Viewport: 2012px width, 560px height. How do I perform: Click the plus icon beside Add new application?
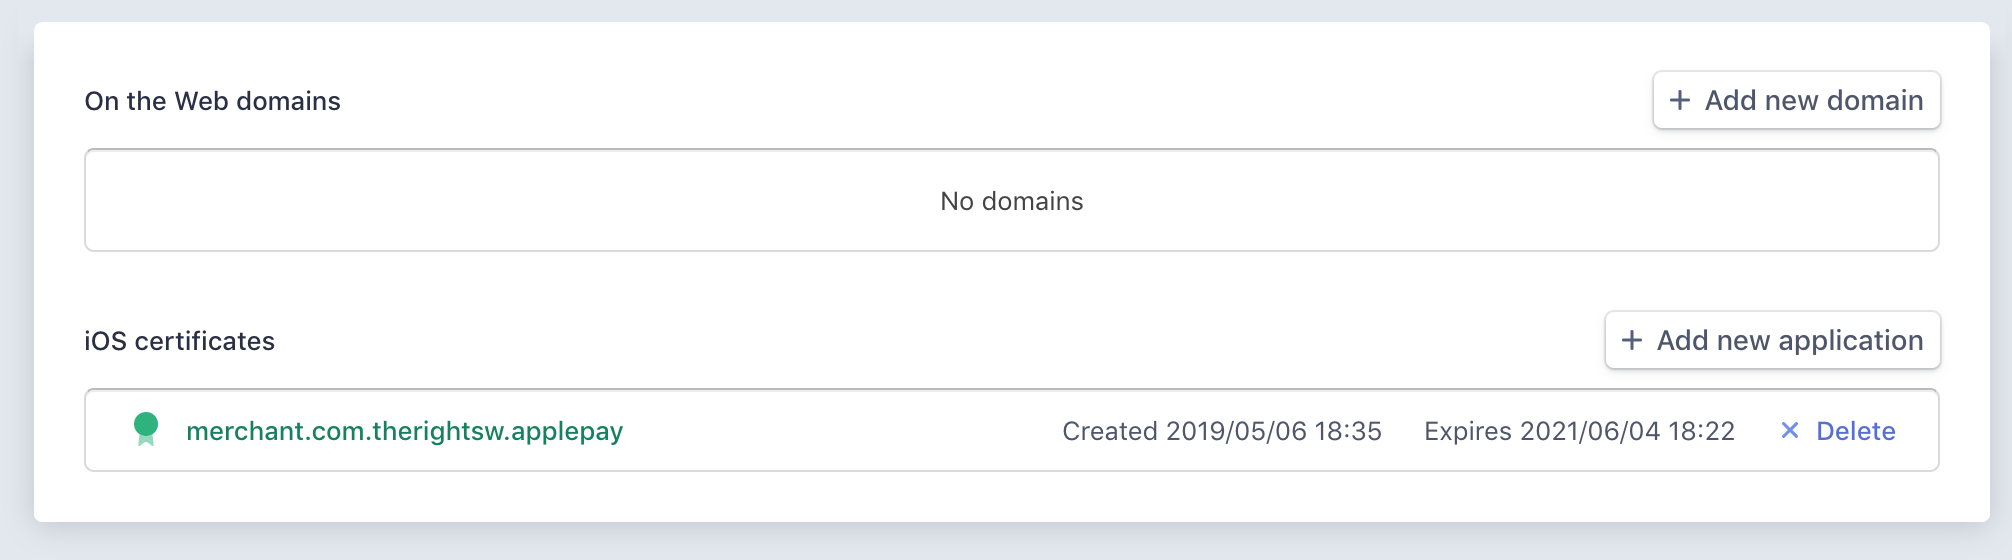click(x=1632, y=340)
